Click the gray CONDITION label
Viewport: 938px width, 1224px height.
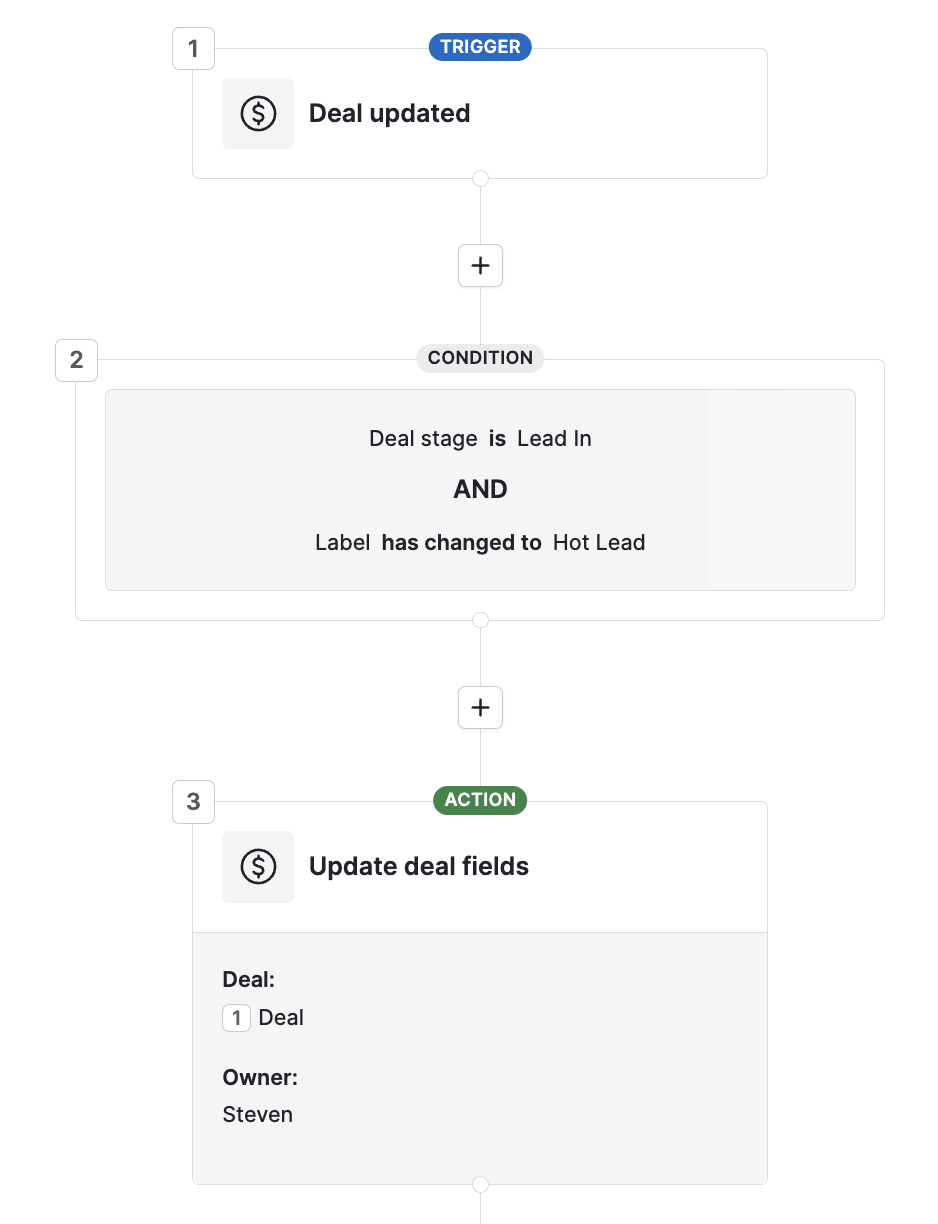(x=480, y=358)
